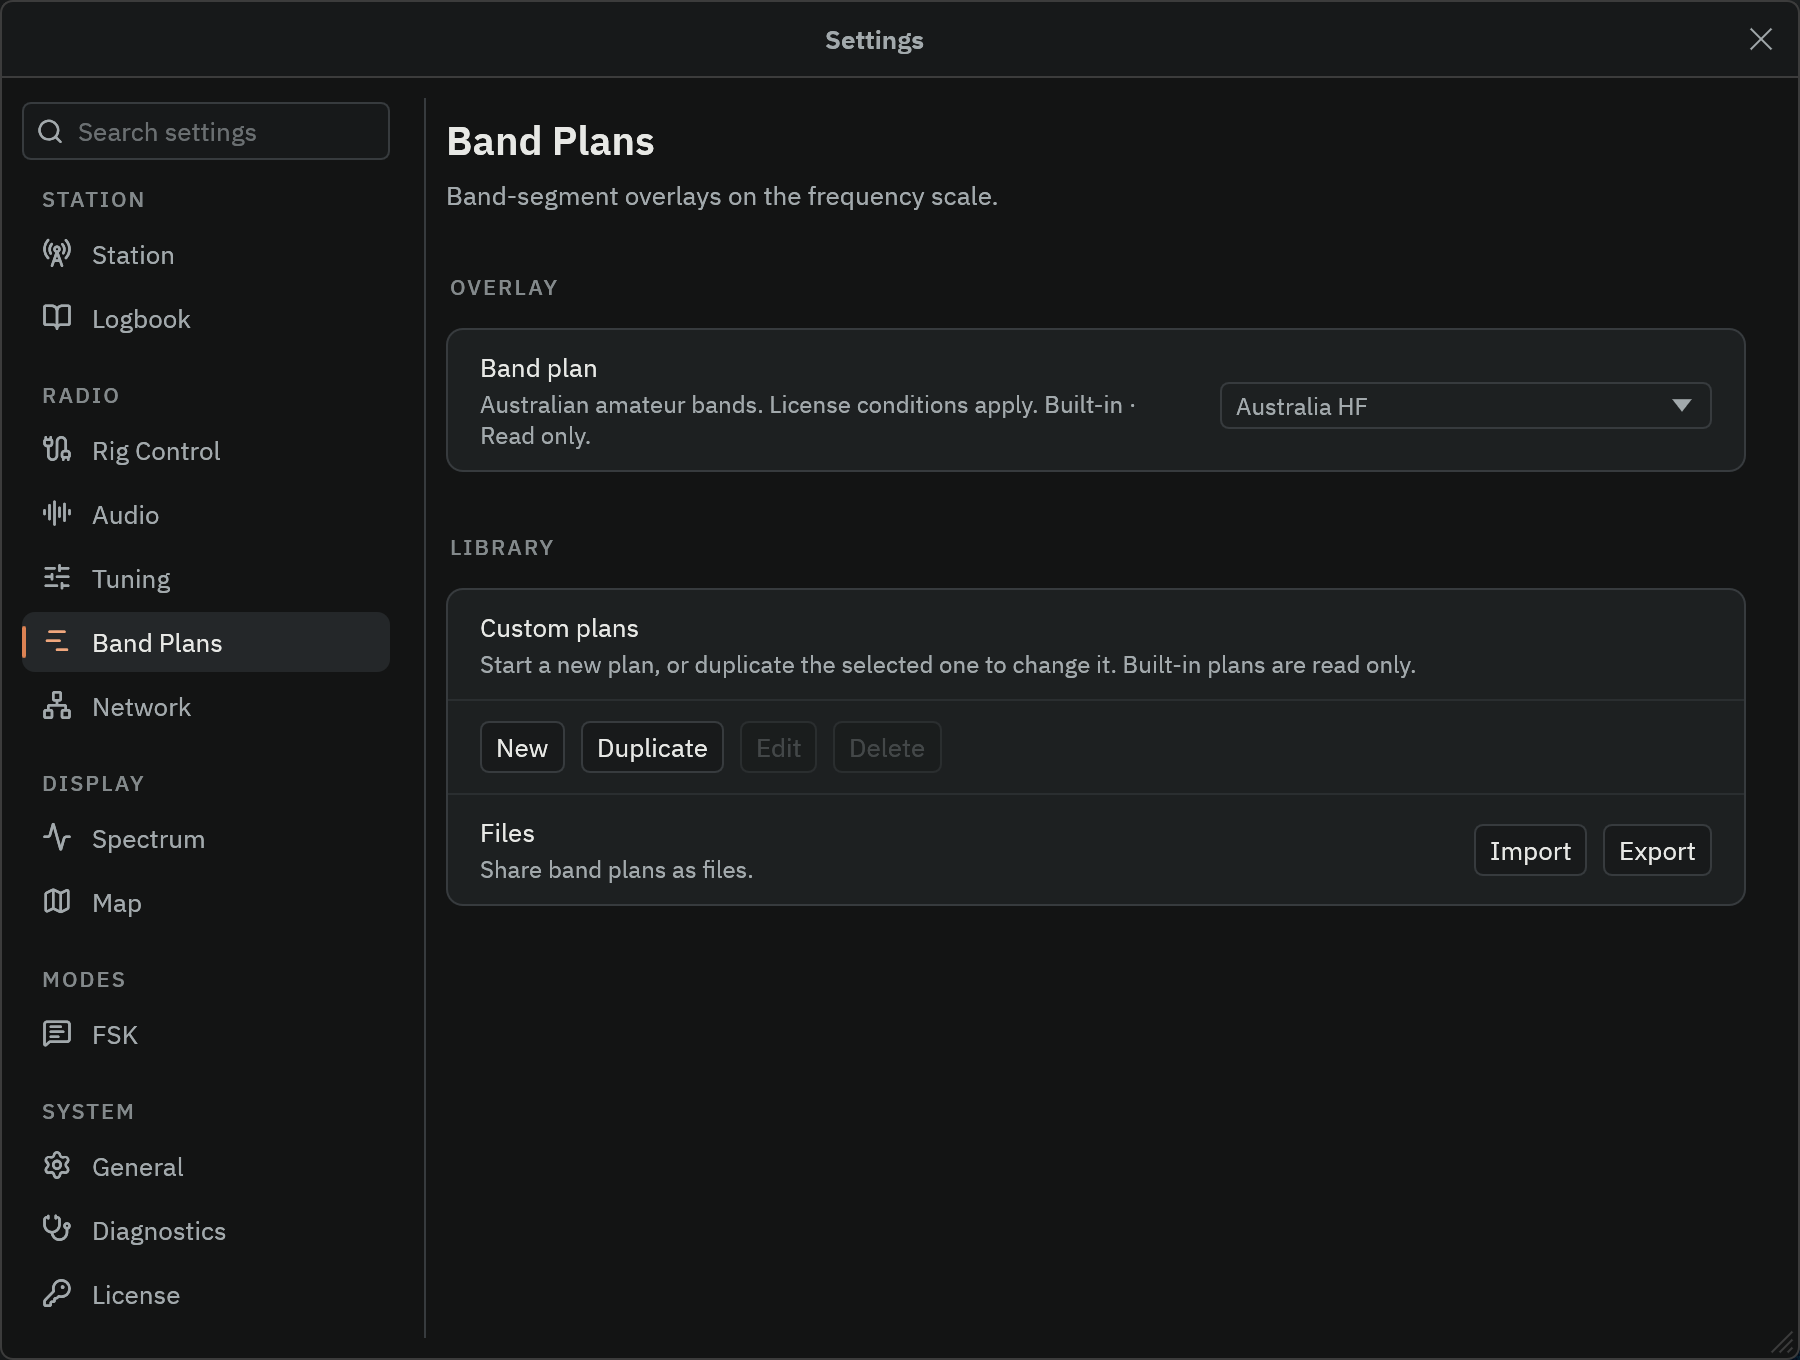Image resolution: width=1800 pixels, height=1360 pixels.
Task: Select the Network sidebar item
Action: click(206, 707)
